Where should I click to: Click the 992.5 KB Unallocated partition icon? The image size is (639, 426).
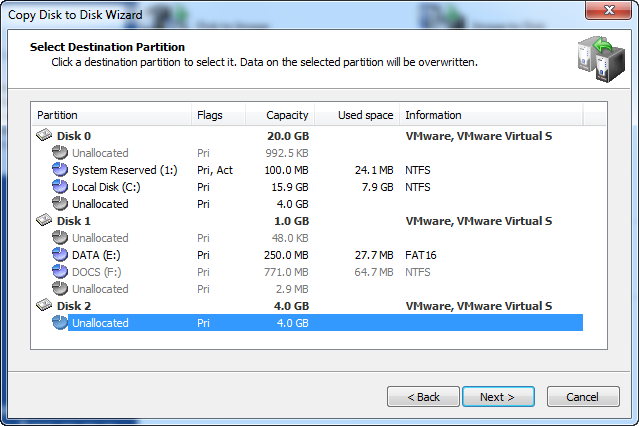(60, 153)
